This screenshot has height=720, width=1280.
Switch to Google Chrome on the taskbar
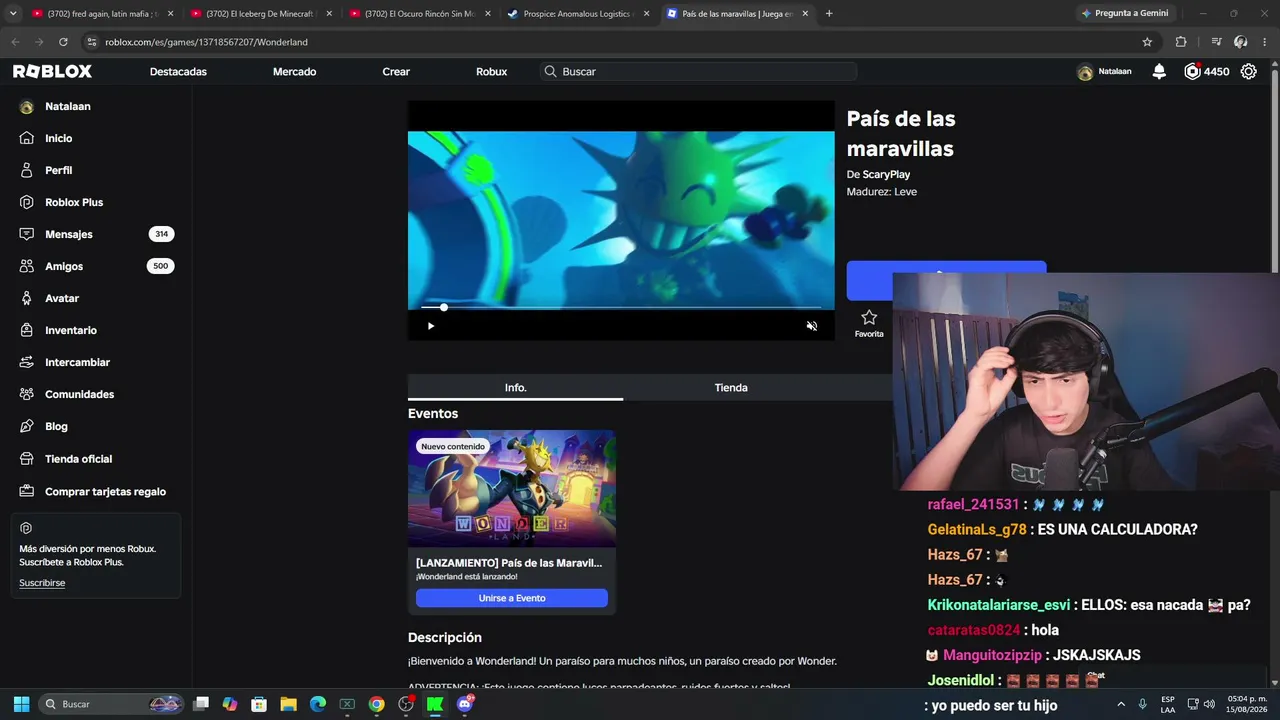pyautogui.click(x=376, y=704)
